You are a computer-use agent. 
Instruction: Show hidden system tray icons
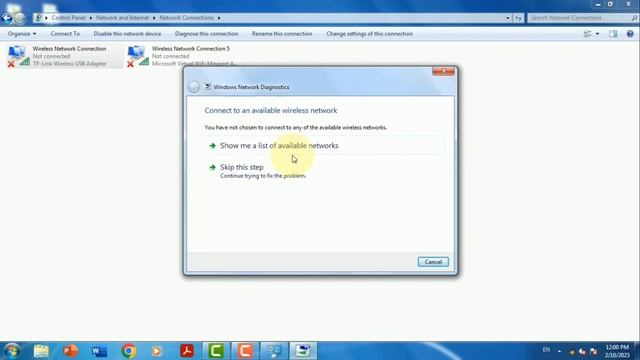coord(559,351)
